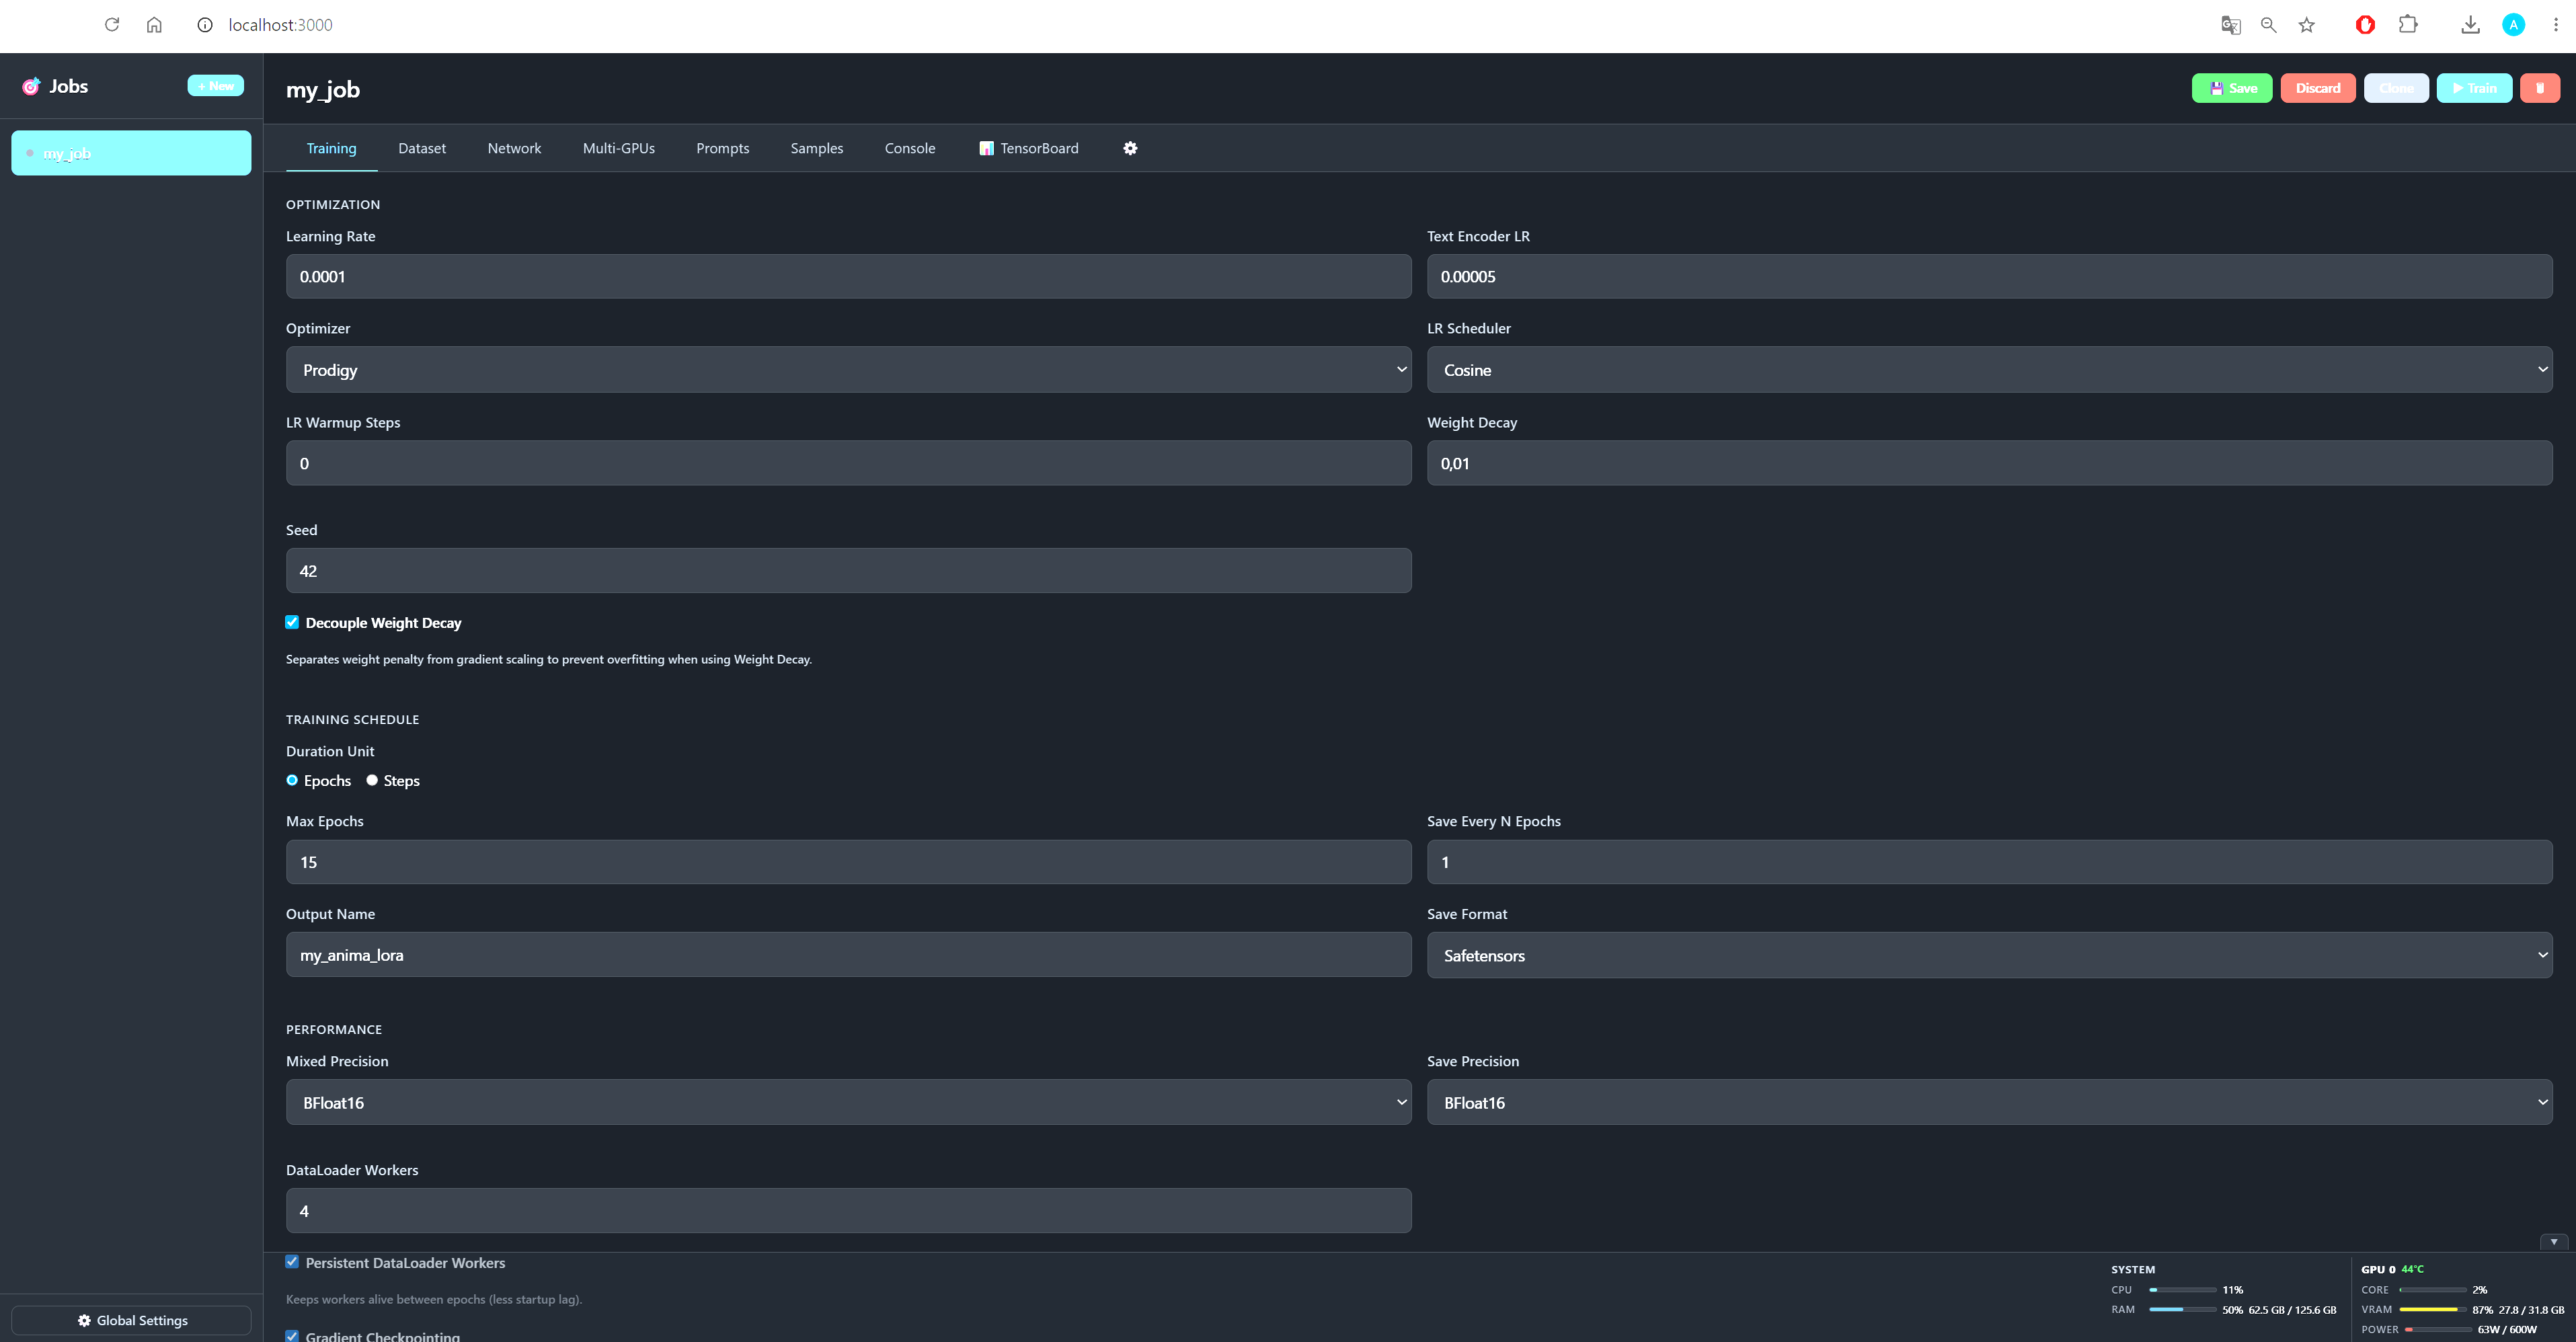Viewport: 2576px width, 1342px height.
Task: Click the GPU power 63W / 600W reading
Action: pos(2507,1329)
